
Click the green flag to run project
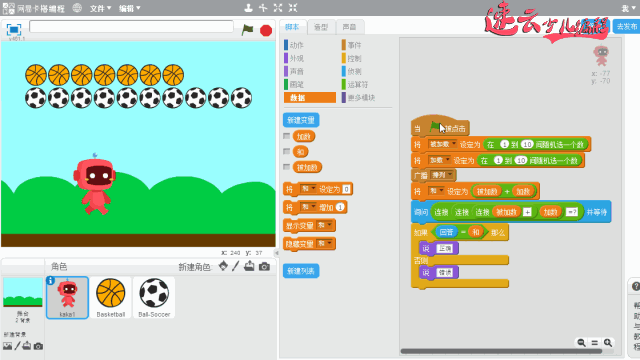(x=247, y=30)
